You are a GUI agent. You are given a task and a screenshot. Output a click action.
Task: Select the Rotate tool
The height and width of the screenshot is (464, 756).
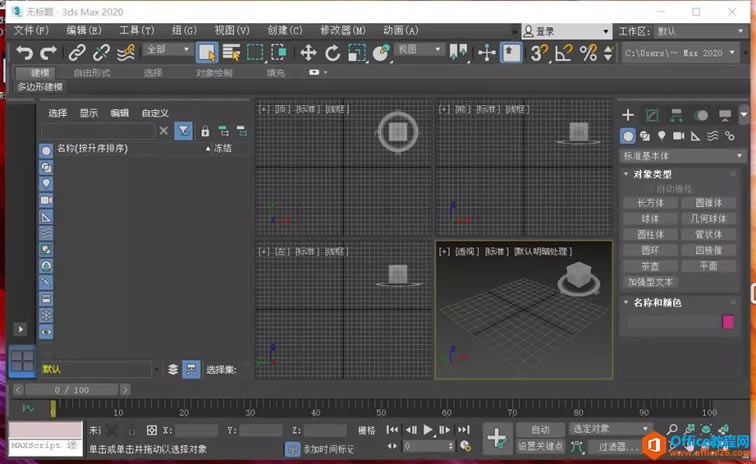pyautogui.click(x=332, y=52)
